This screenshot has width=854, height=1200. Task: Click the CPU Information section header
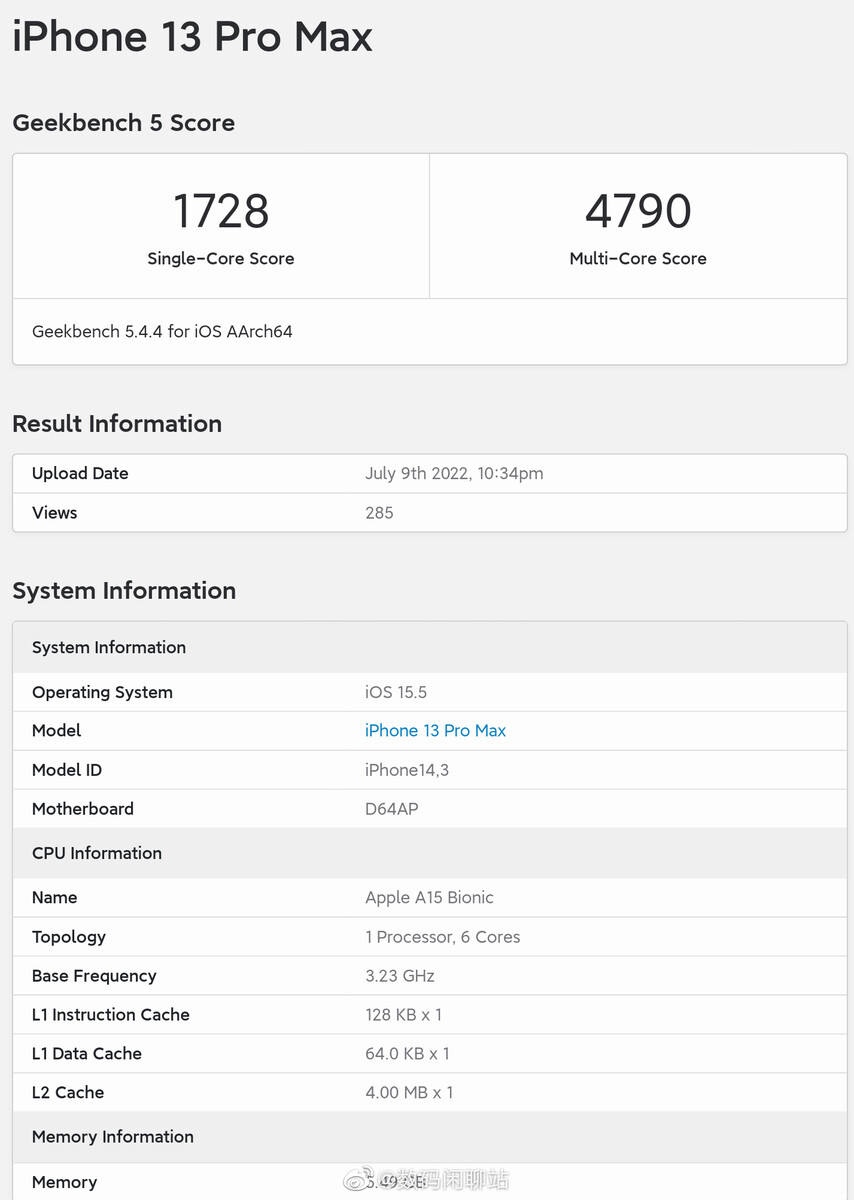97,853
